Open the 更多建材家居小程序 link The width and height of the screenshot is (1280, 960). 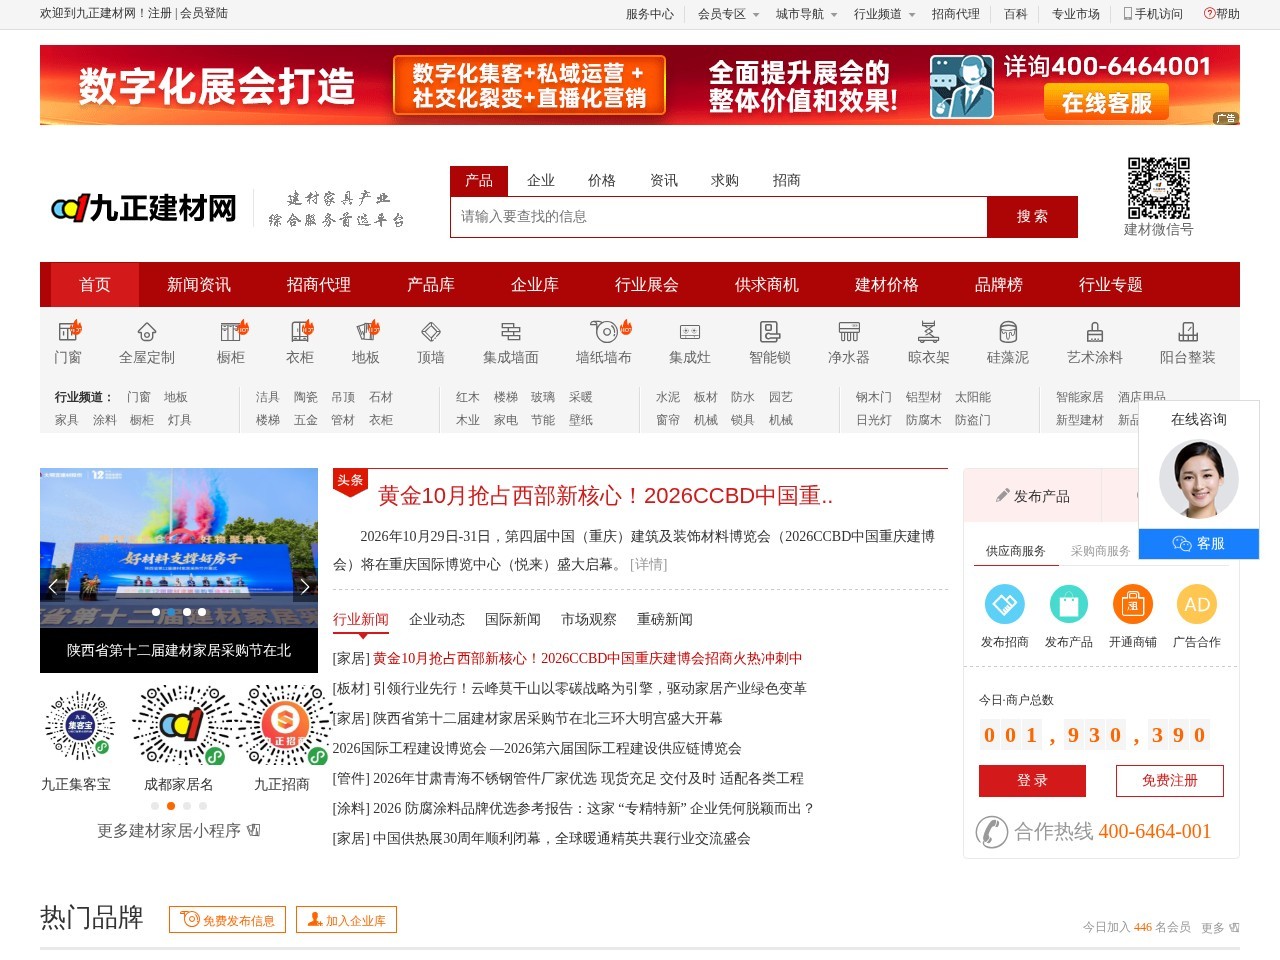(x=179, y=830)
